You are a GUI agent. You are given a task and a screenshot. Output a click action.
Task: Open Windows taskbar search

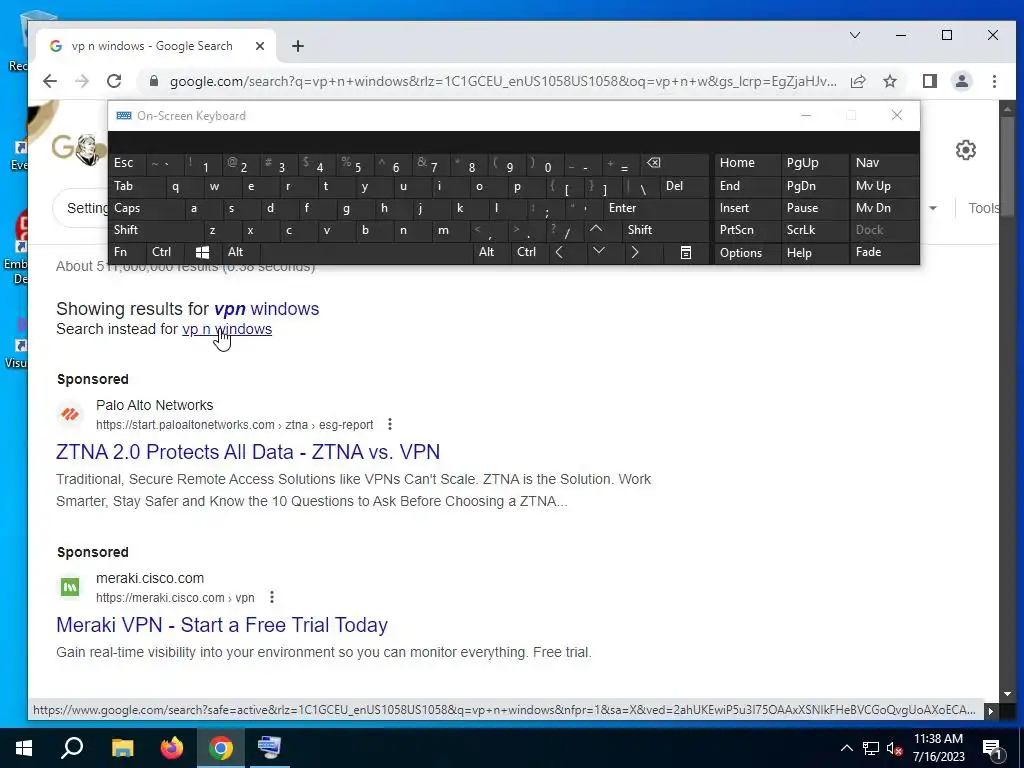(72, 748)
